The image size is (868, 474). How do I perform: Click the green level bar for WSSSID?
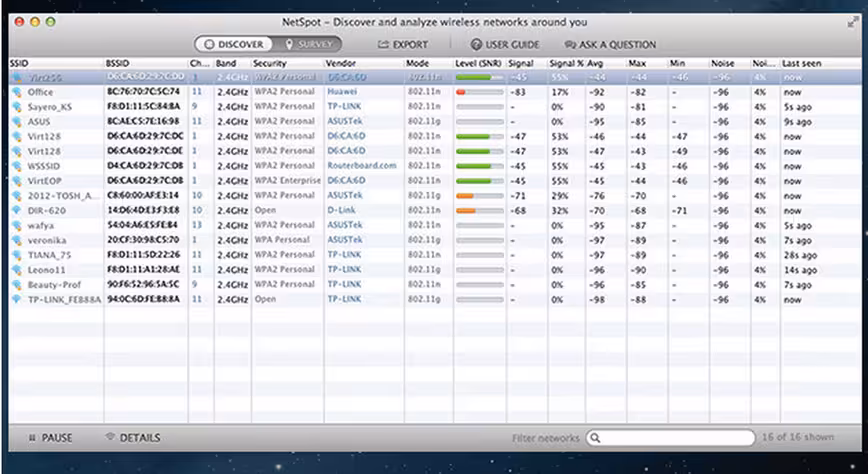tap(479, 166)
